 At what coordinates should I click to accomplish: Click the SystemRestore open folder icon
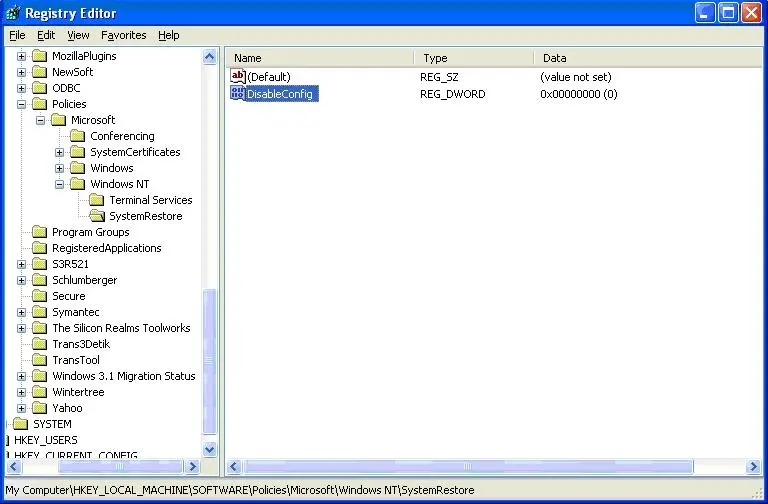(97, 216)
